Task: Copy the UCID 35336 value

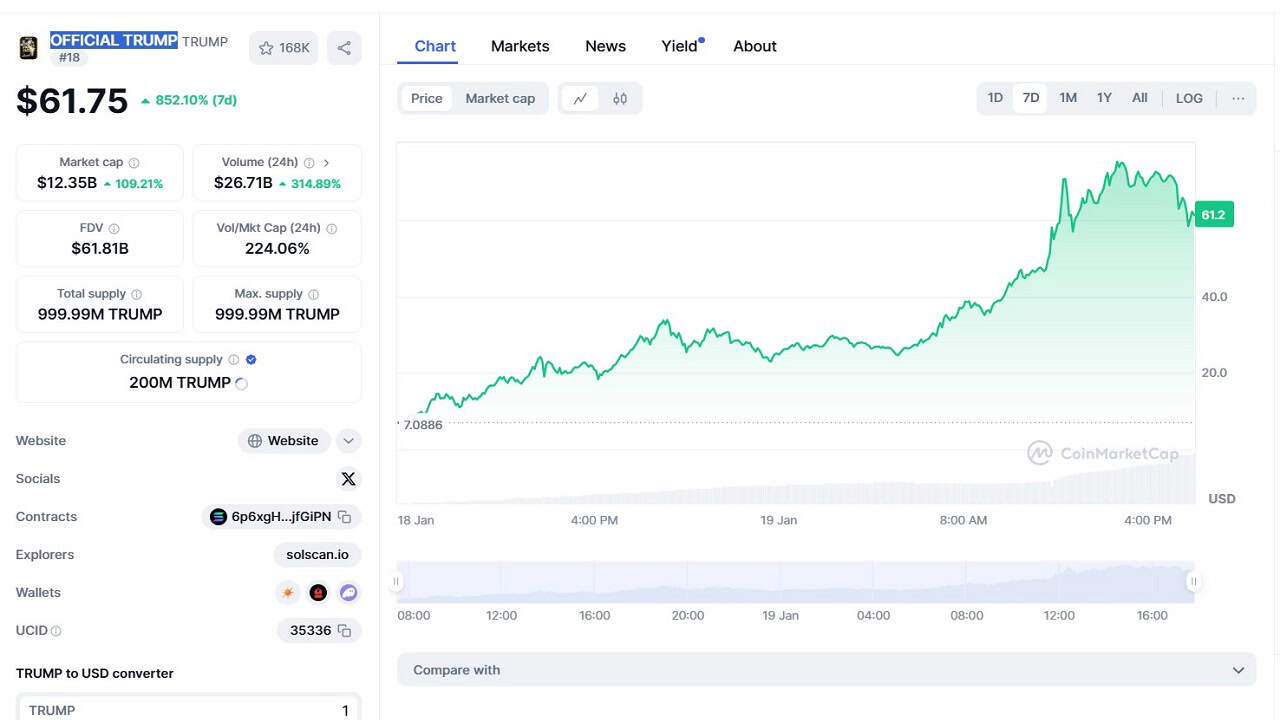Action: click(x=344, y=631)
